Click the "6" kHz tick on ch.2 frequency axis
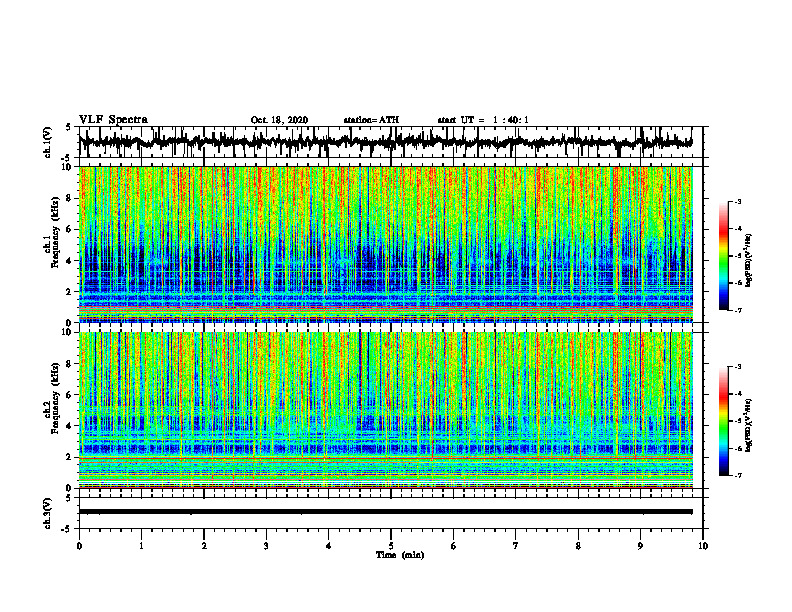 coord(69,395)
